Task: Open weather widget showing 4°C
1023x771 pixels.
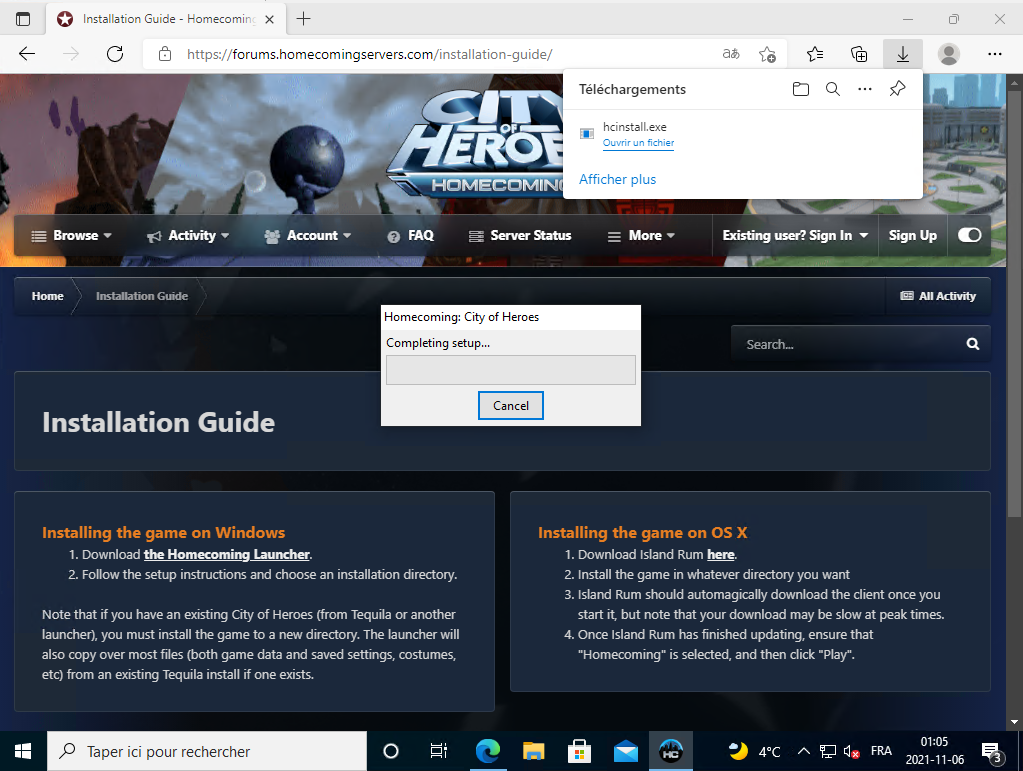Action: 754,751
